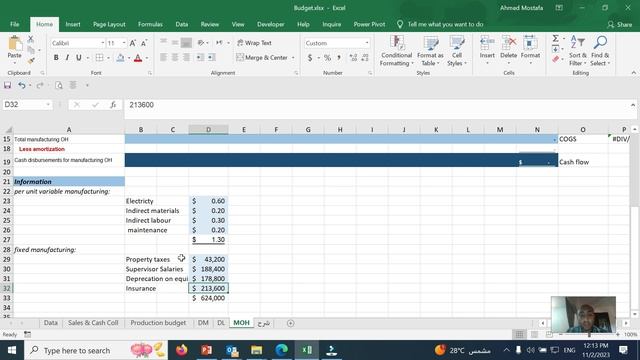The height and width of the screenshot is (360, 640).
Task: Apply cell borders icon
Action: click(x=99, y=58)
